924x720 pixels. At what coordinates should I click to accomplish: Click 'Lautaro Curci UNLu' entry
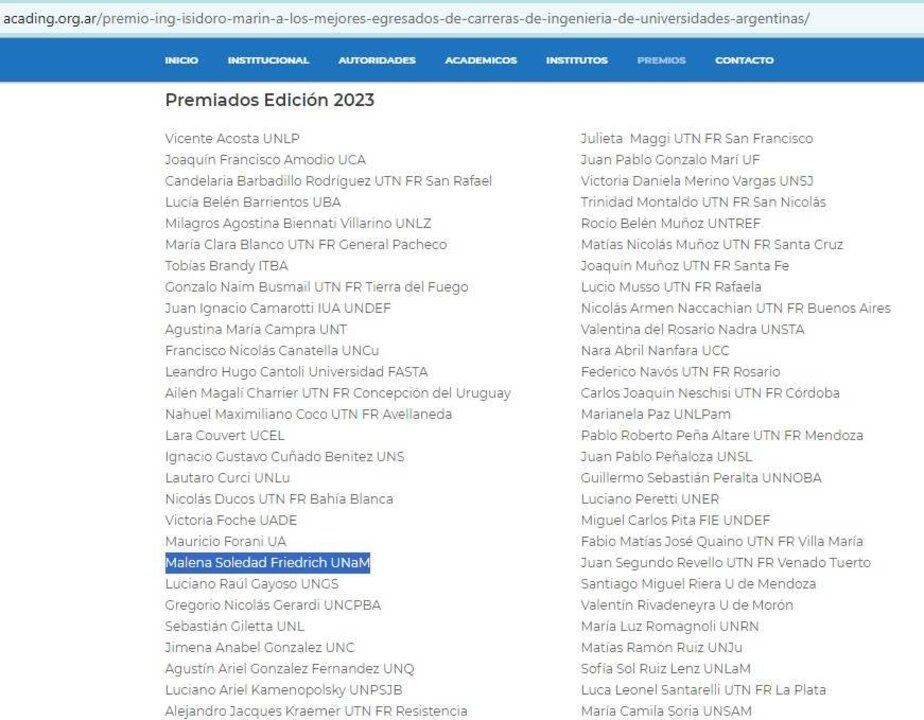point(227,478)
